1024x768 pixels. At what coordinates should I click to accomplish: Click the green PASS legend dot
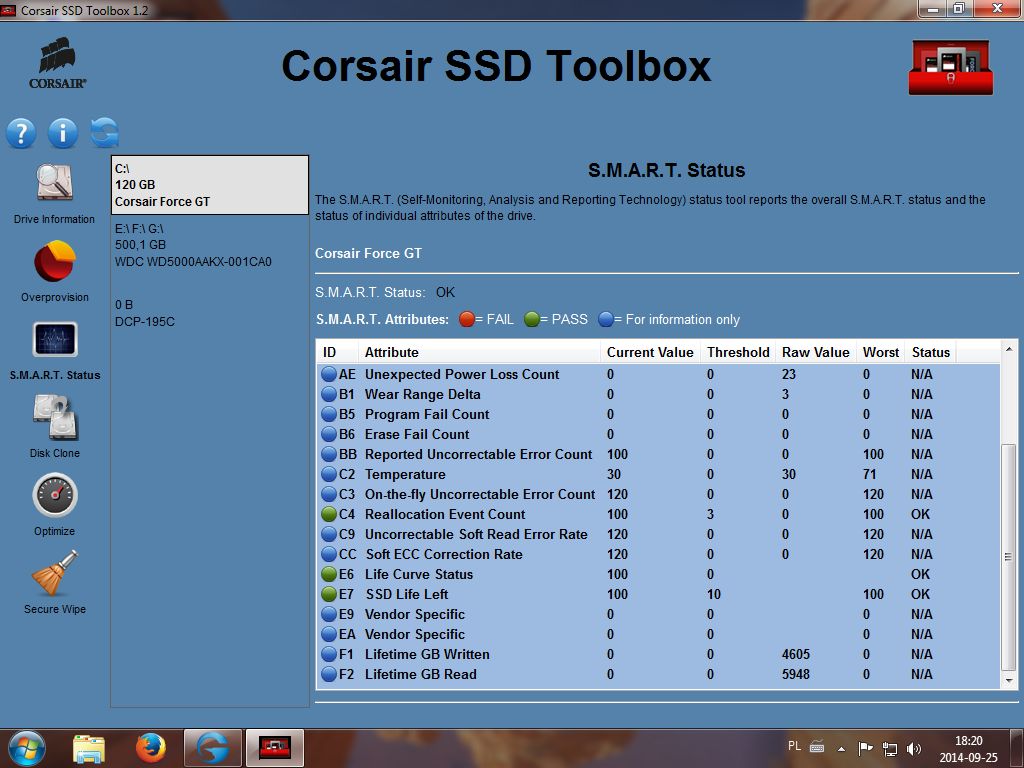[x=532, y=319]
